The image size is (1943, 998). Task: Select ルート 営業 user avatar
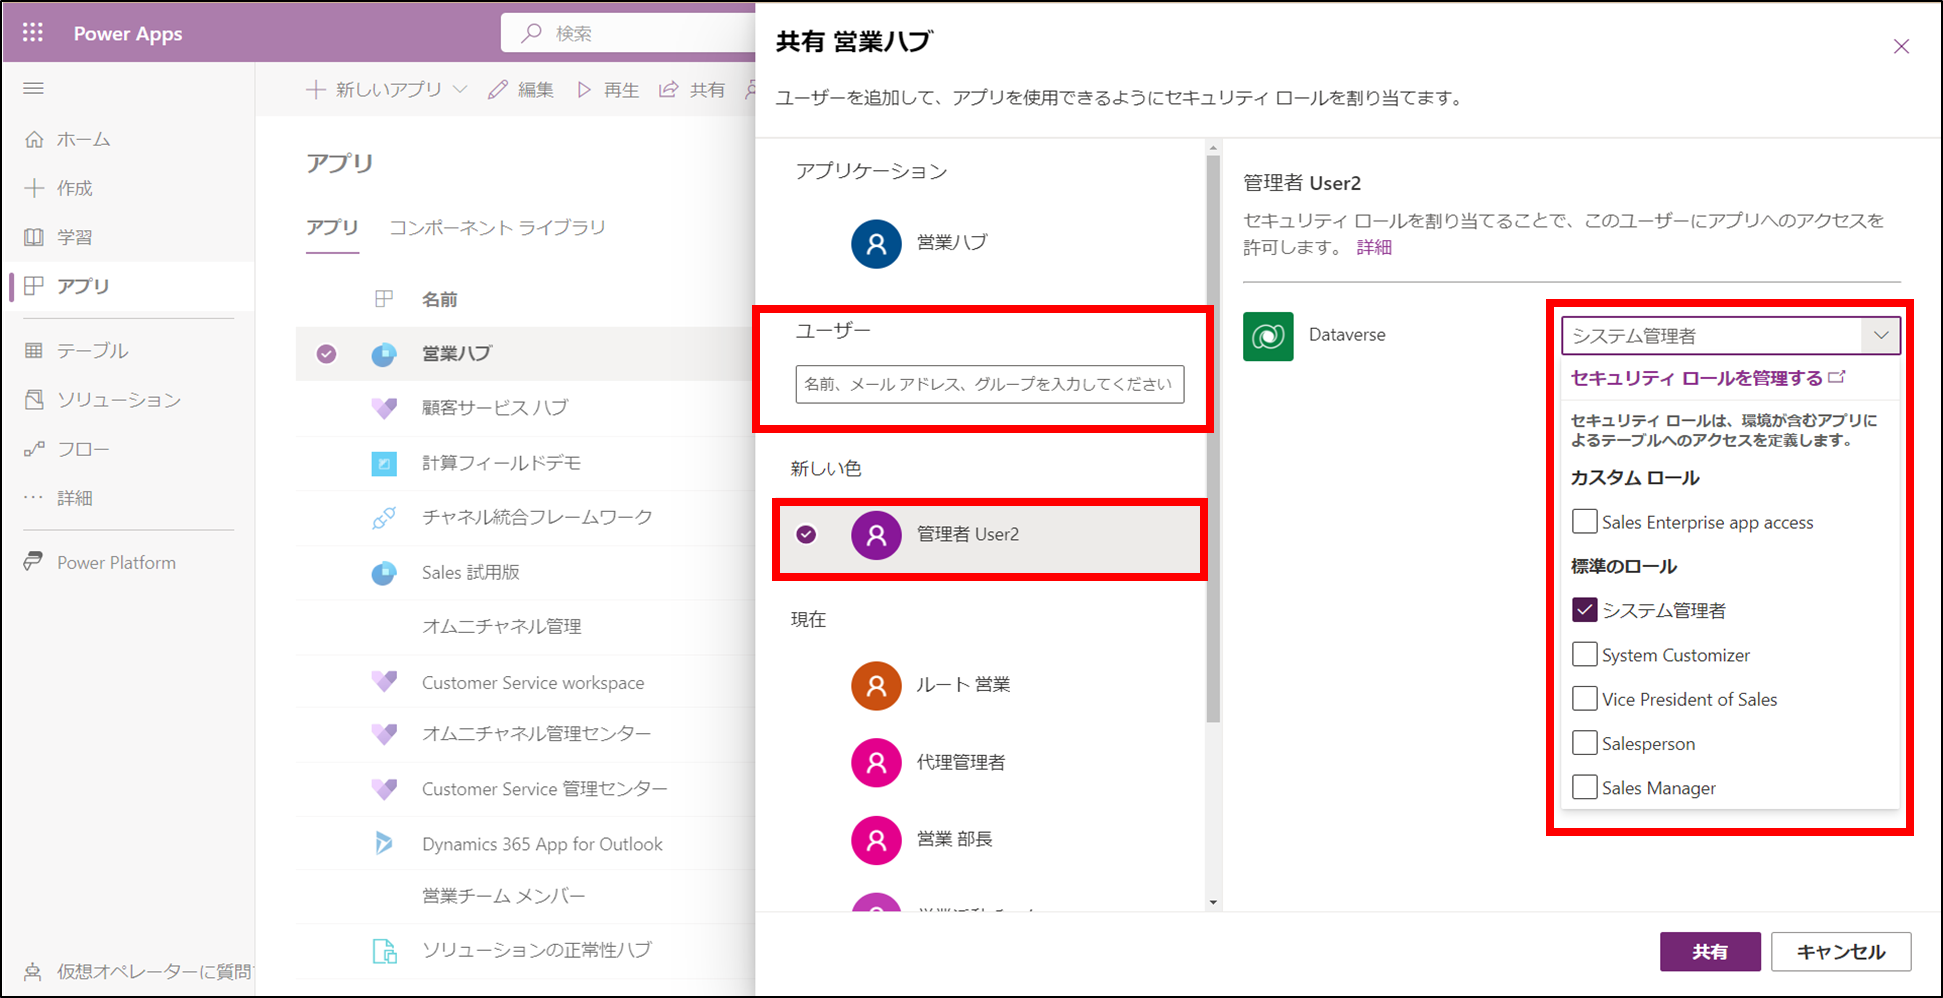(876, 685)
